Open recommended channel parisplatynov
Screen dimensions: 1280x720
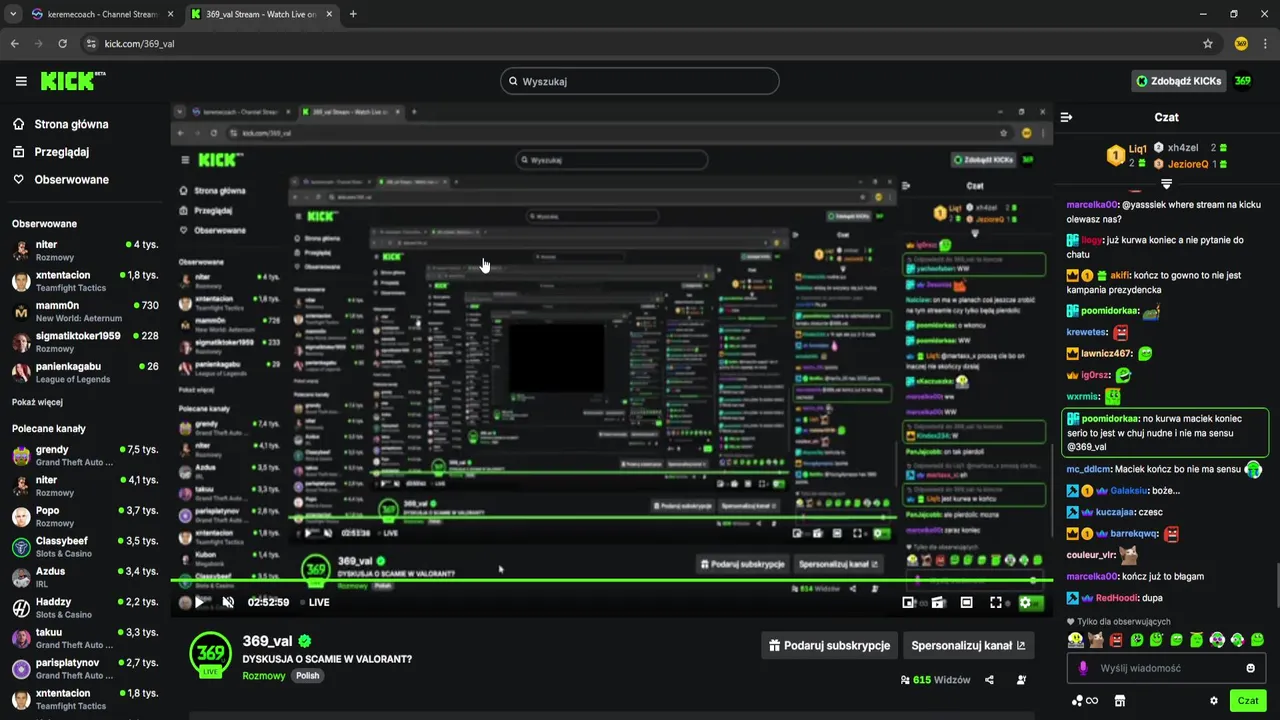(85, 668)
